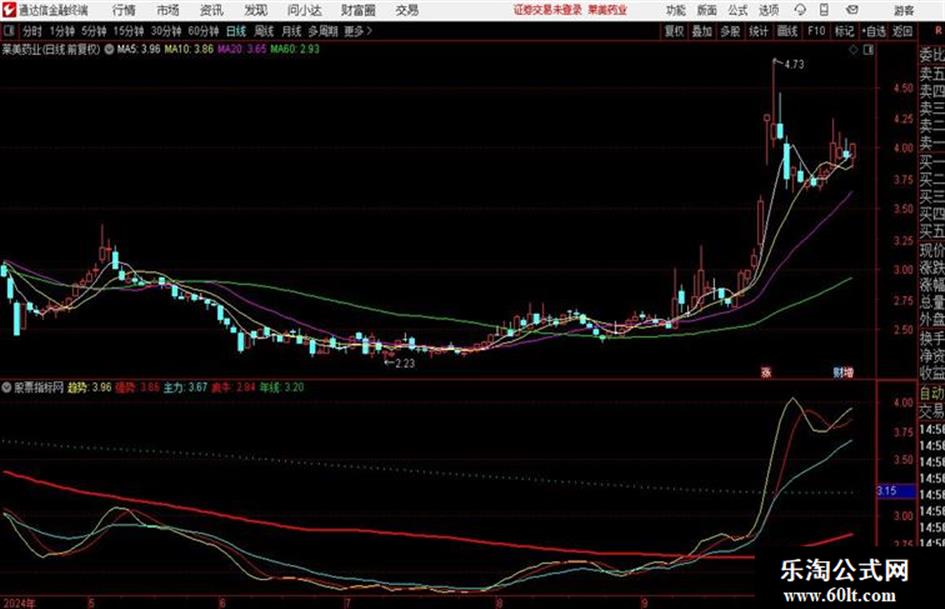Open the 版面 menu

click(x=706, y=10)
